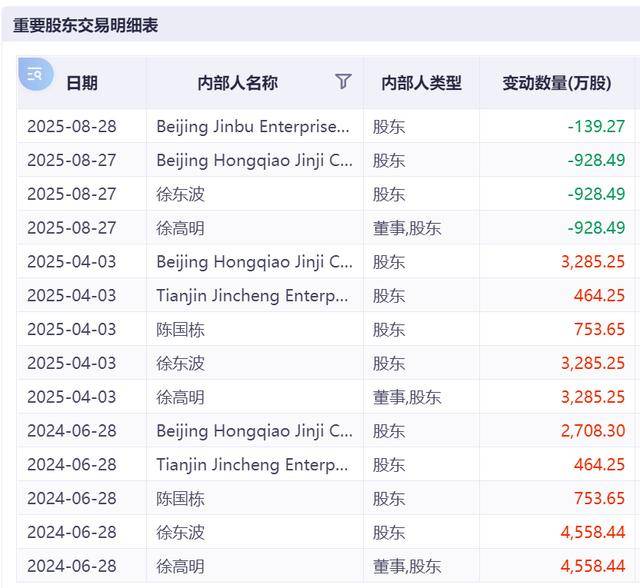
Task: Click the 内部人类型 column header
Action: [x=421, y=83]
